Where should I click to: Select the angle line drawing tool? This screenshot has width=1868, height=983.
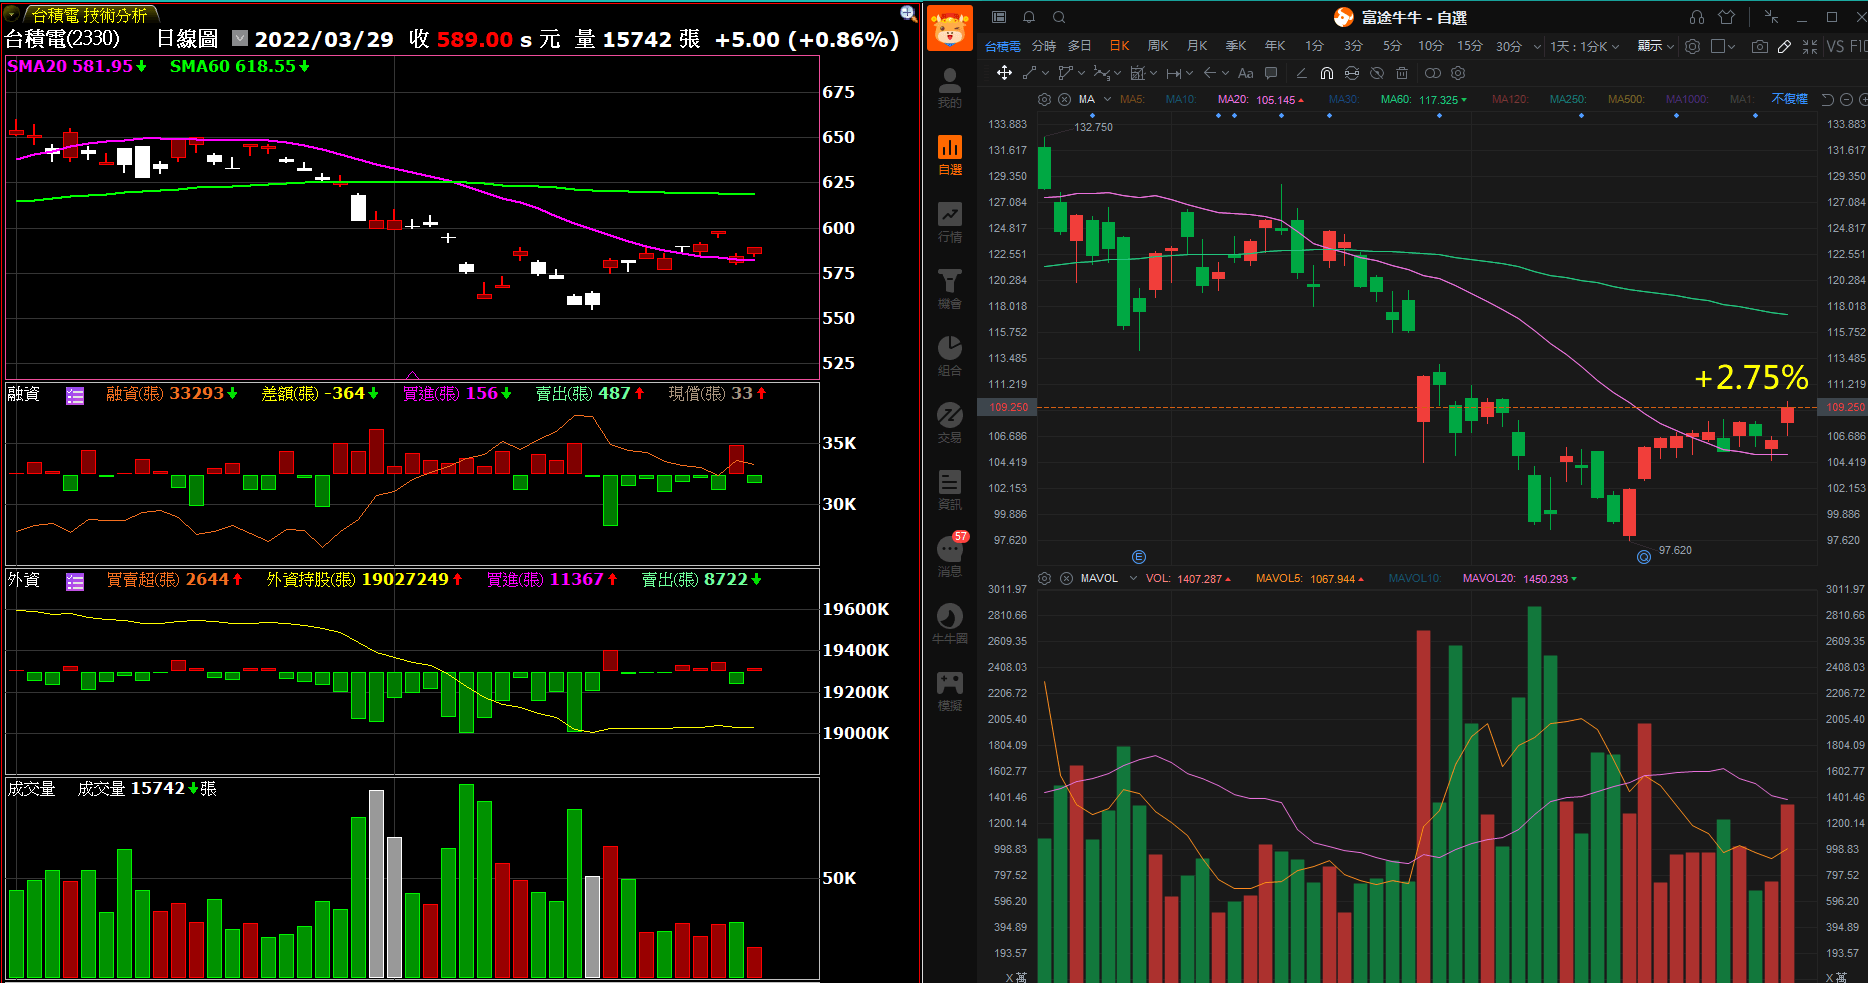[1301, 73]
